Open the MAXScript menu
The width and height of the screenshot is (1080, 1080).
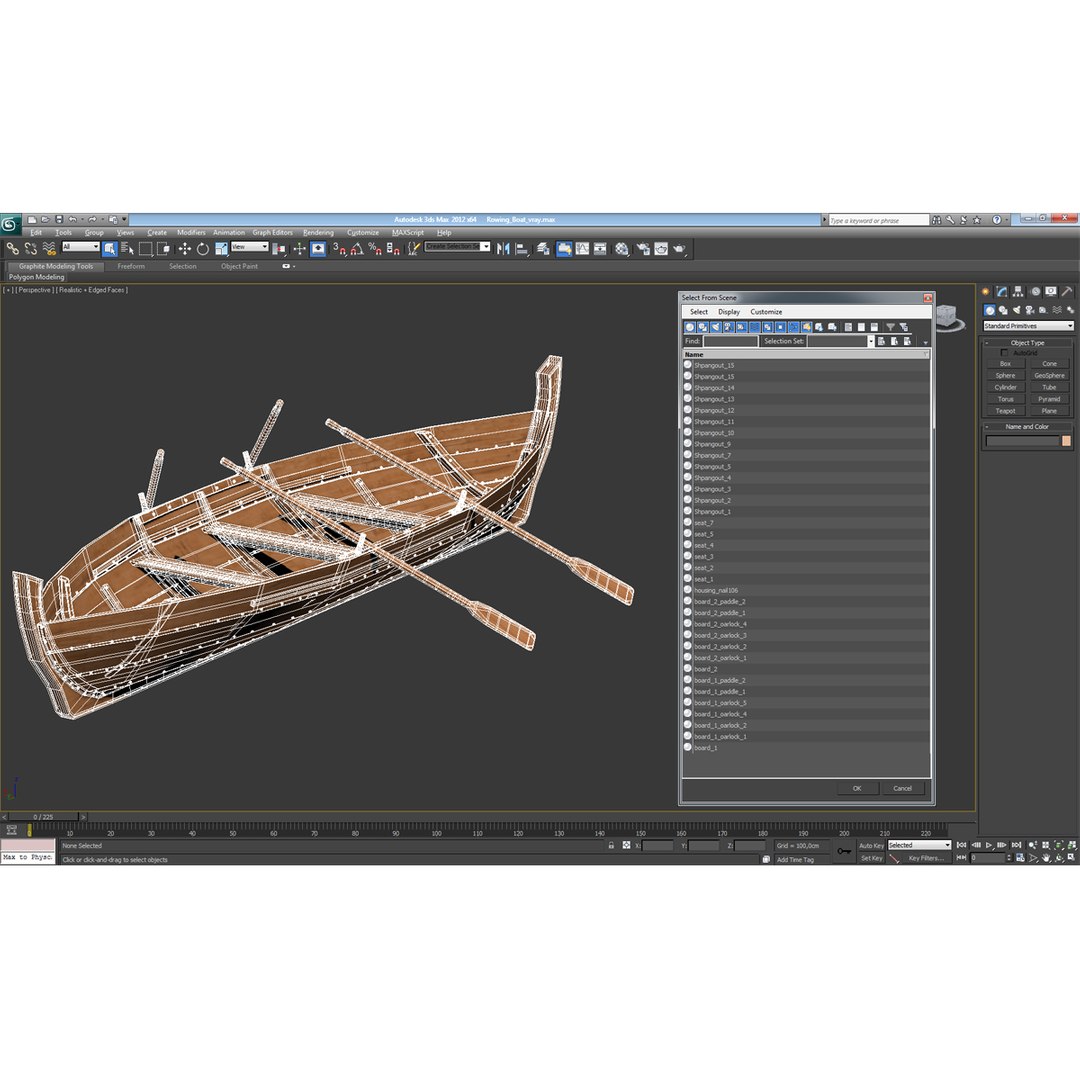pos(408,233)
